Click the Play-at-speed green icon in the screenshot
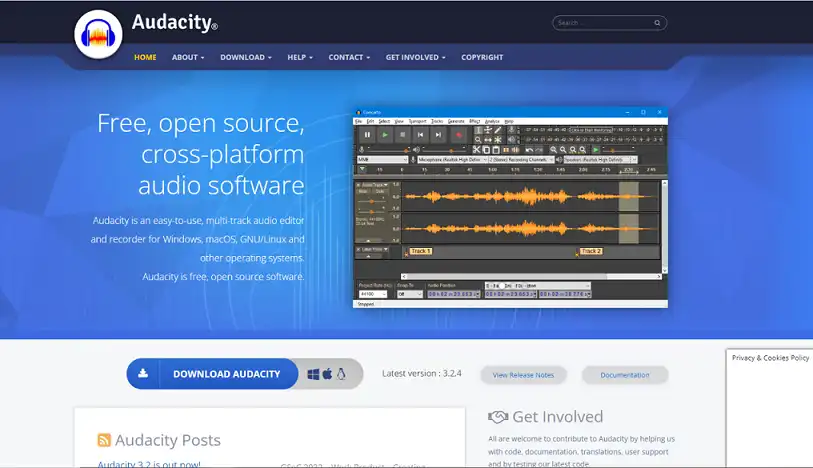 pyautogui.click(x=596, y=149)
